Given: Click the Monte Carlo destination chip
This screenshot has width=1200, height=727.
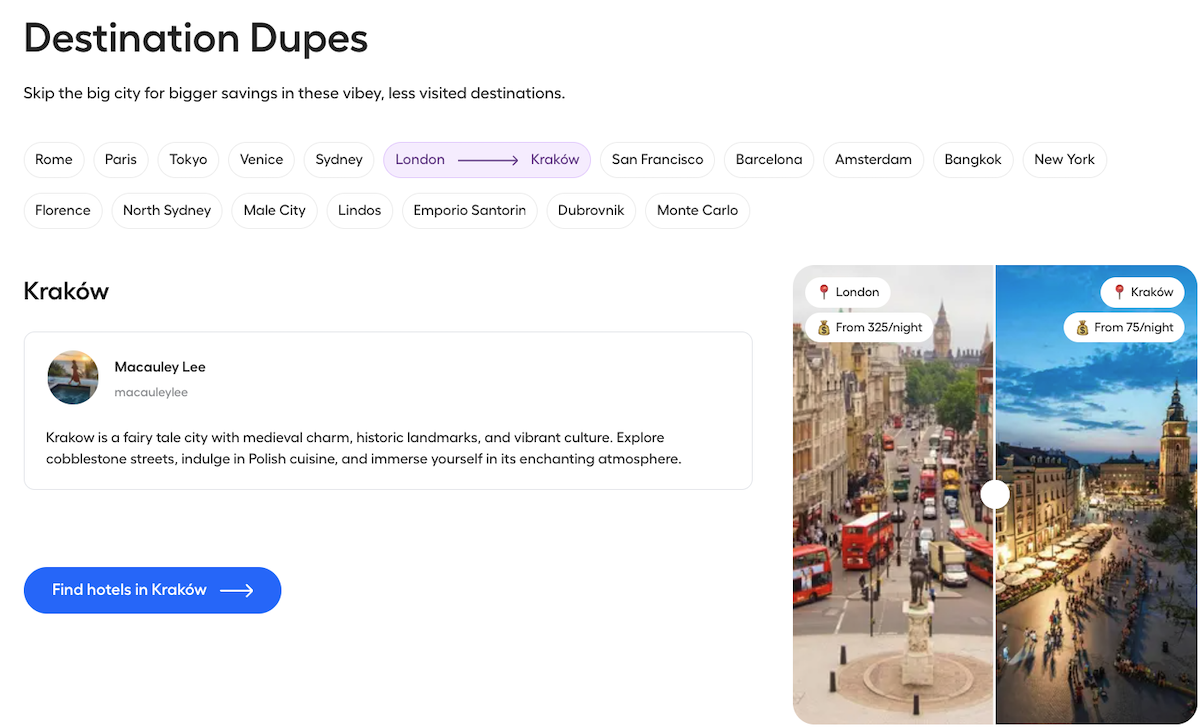Looking at the screenshot, I should (697, 211).
